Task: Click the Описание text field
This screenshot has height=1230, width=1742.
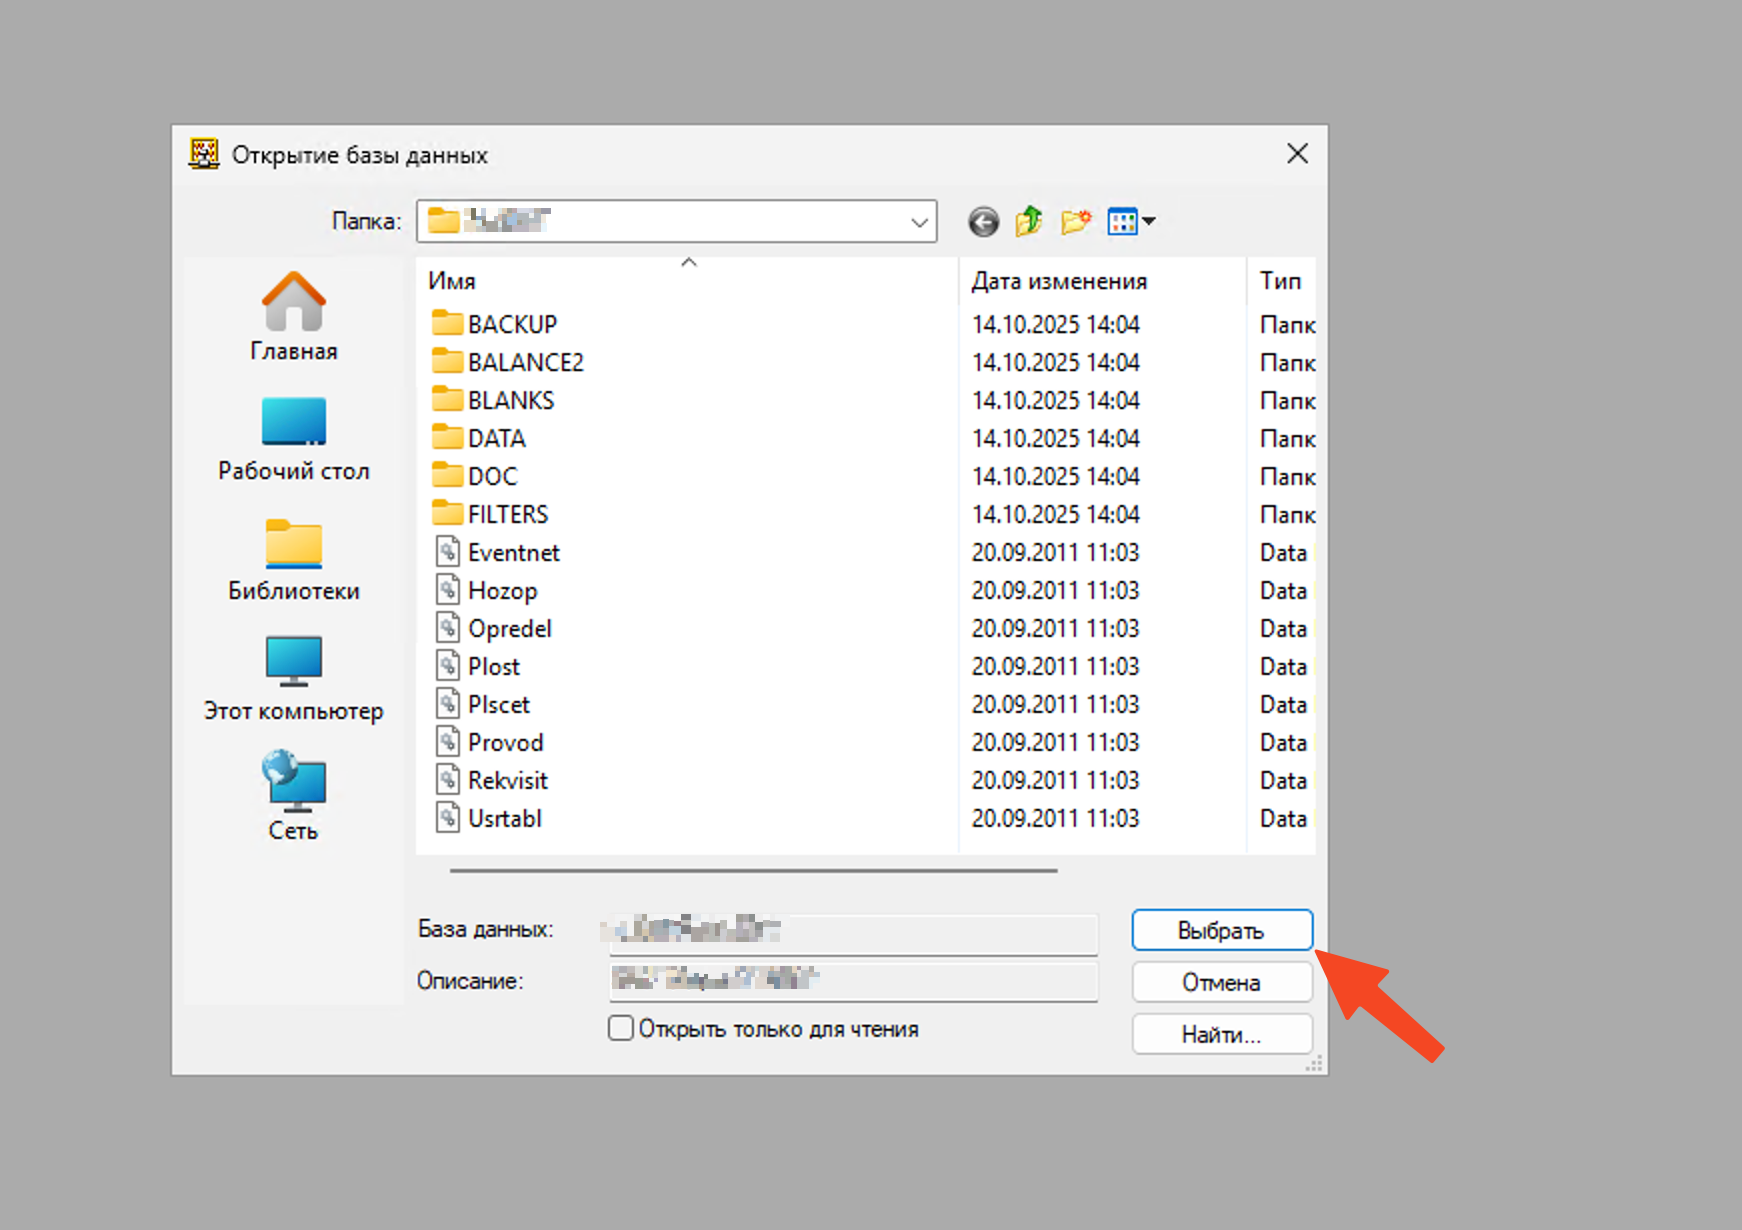Action: [x=853, y=980]
